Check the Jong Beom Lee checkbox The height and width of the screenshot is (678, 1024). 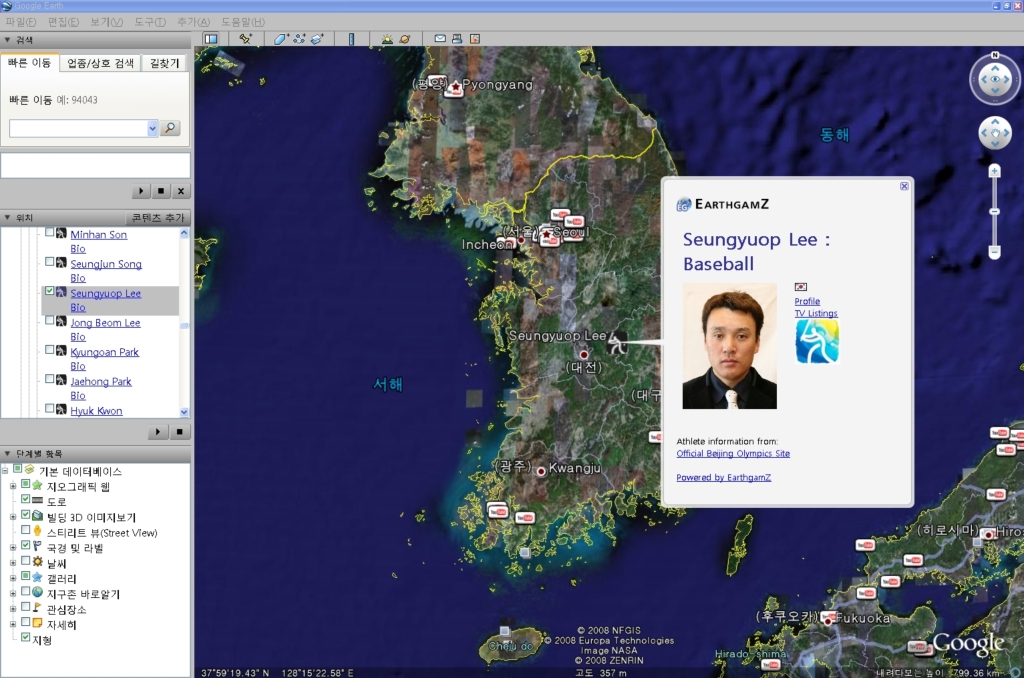[50, 320]
